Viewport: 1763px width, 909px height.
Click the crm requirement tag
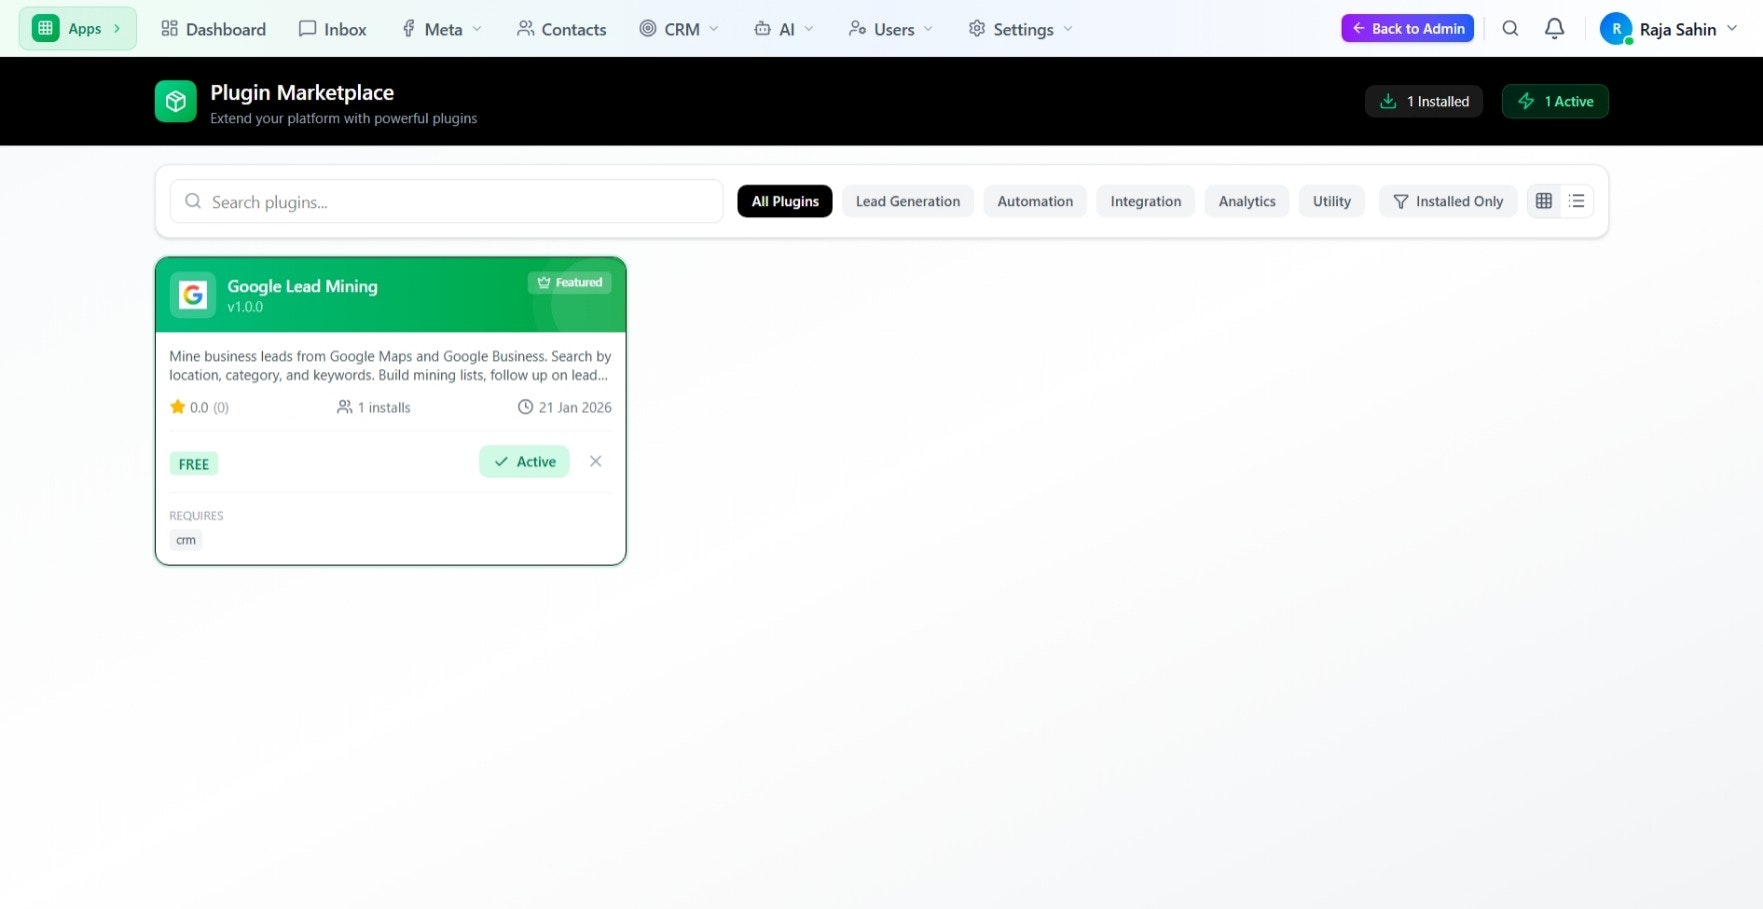[x=186, y=540]
